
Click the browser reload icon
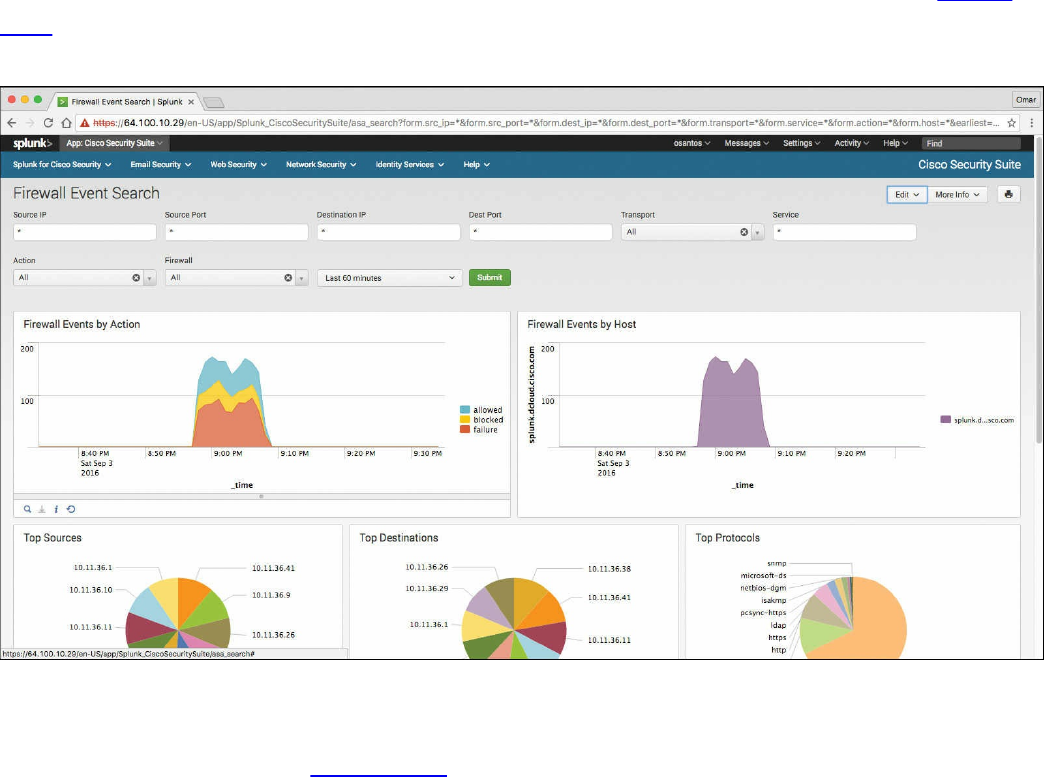[48, 123]
